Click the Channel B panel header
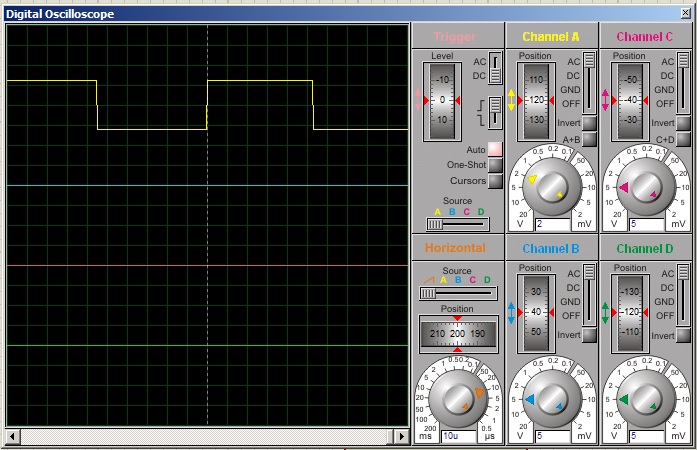697x450 pixels. [551, 249]
